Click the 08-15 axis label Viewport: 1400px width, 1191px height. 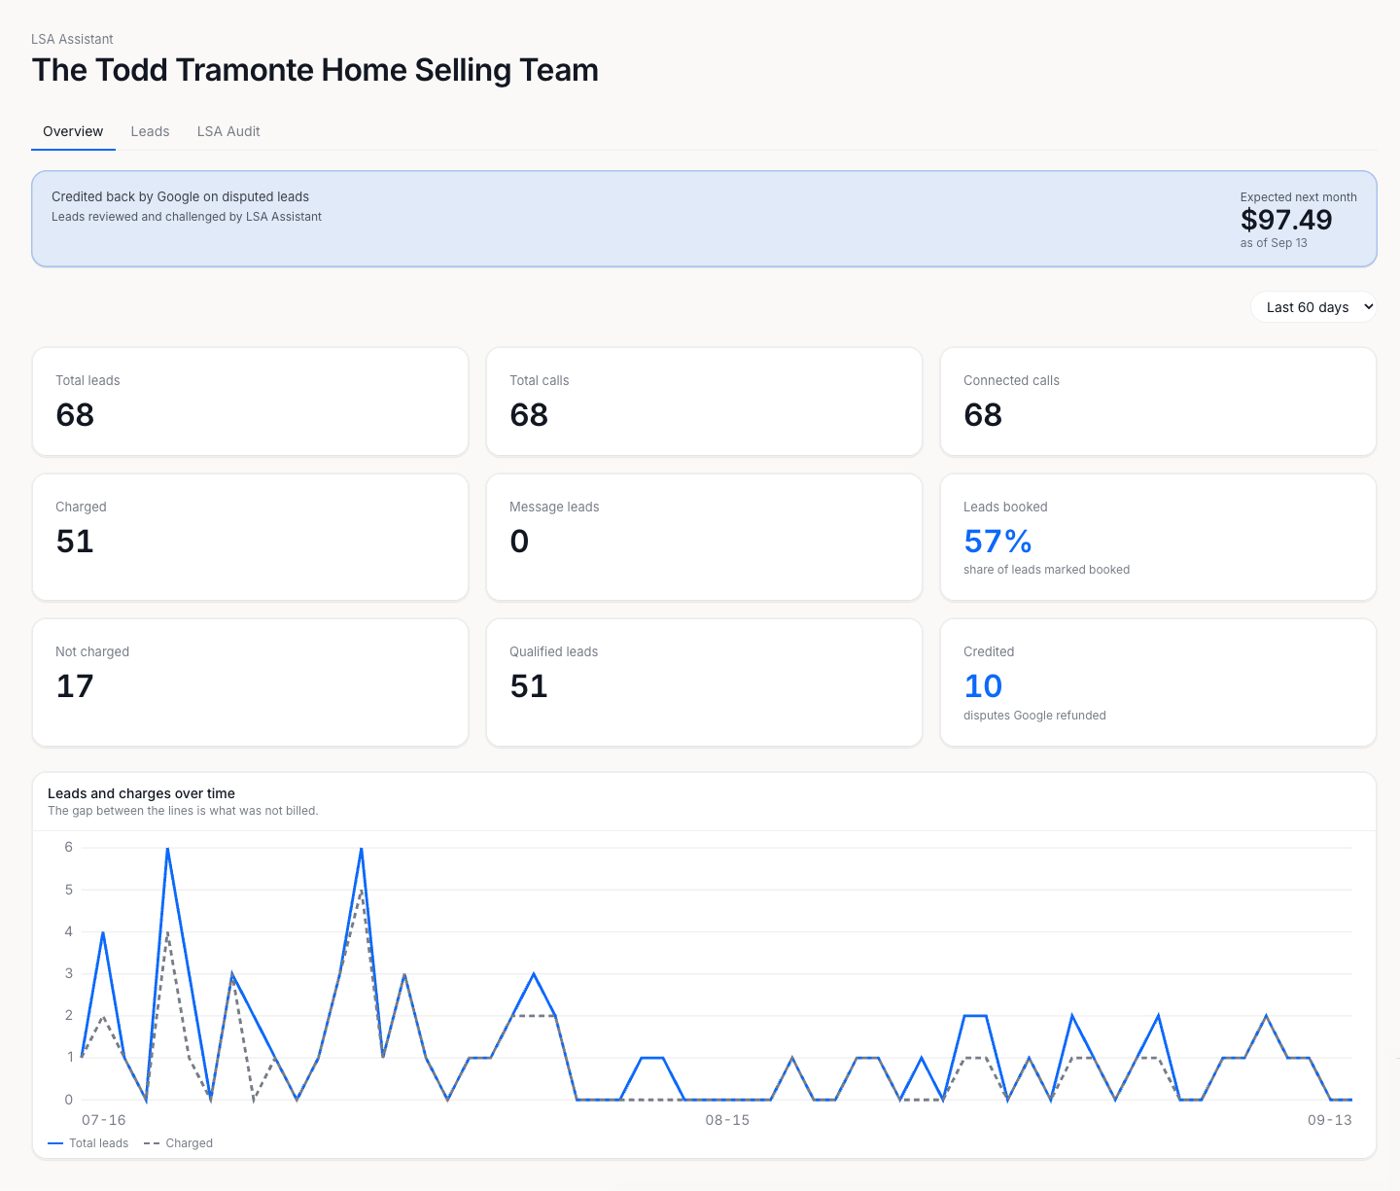(727, 1120)
